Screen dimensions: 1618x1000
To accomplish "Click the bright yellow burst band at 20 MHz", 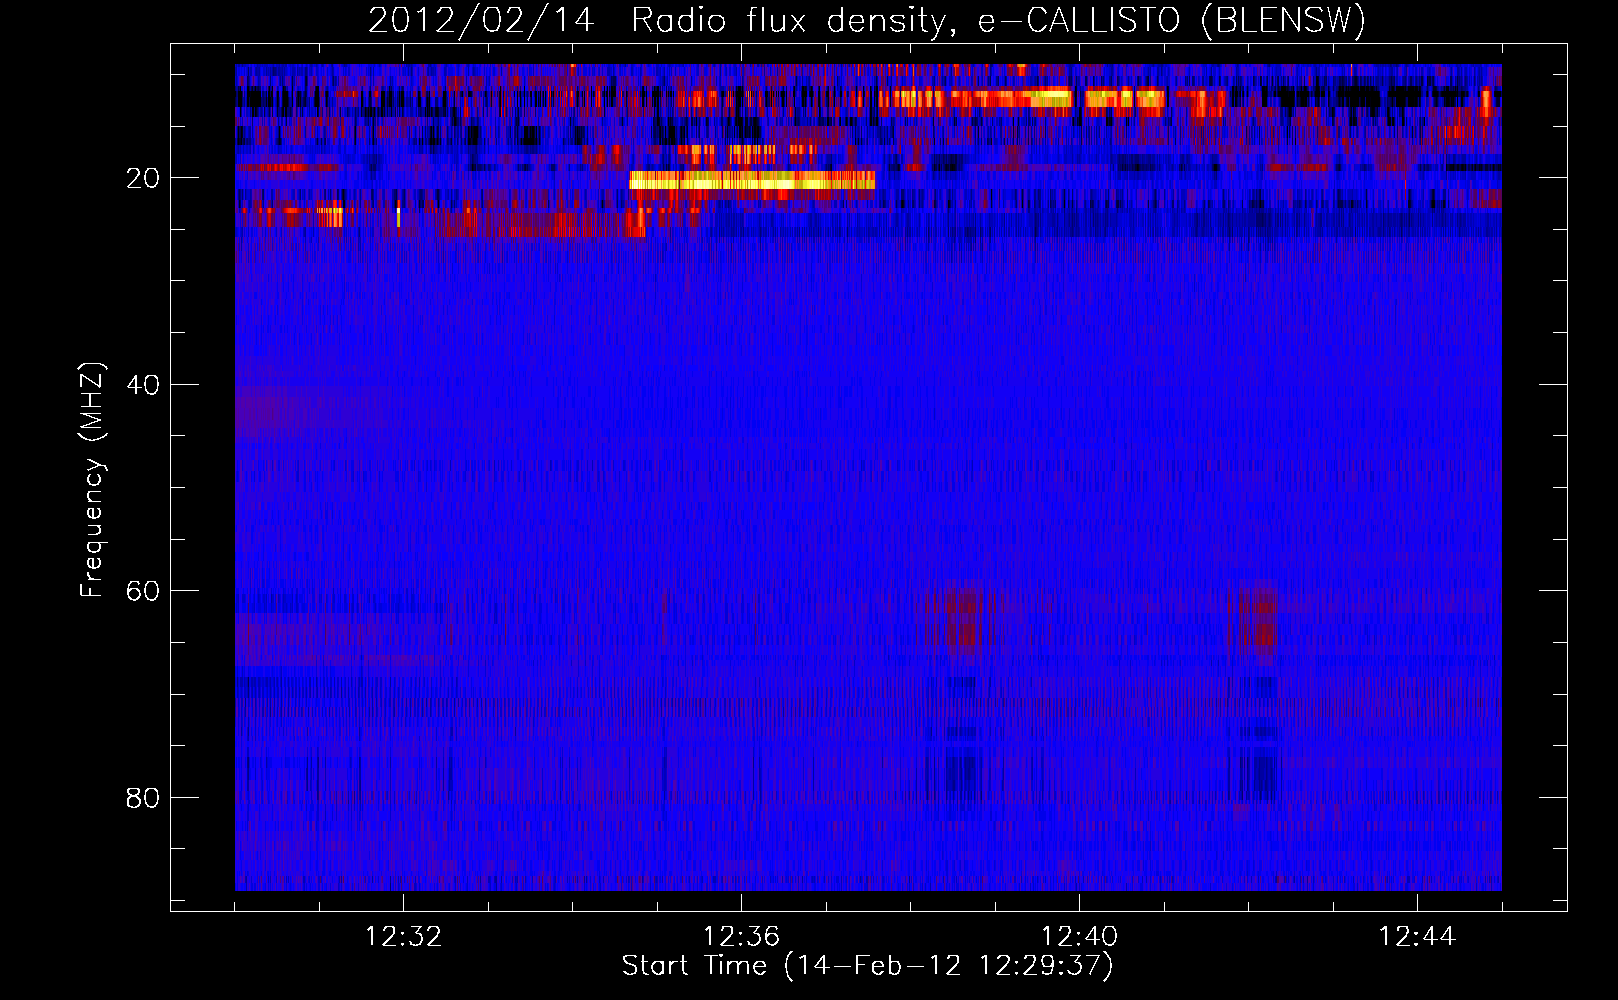I will [752, 180].
